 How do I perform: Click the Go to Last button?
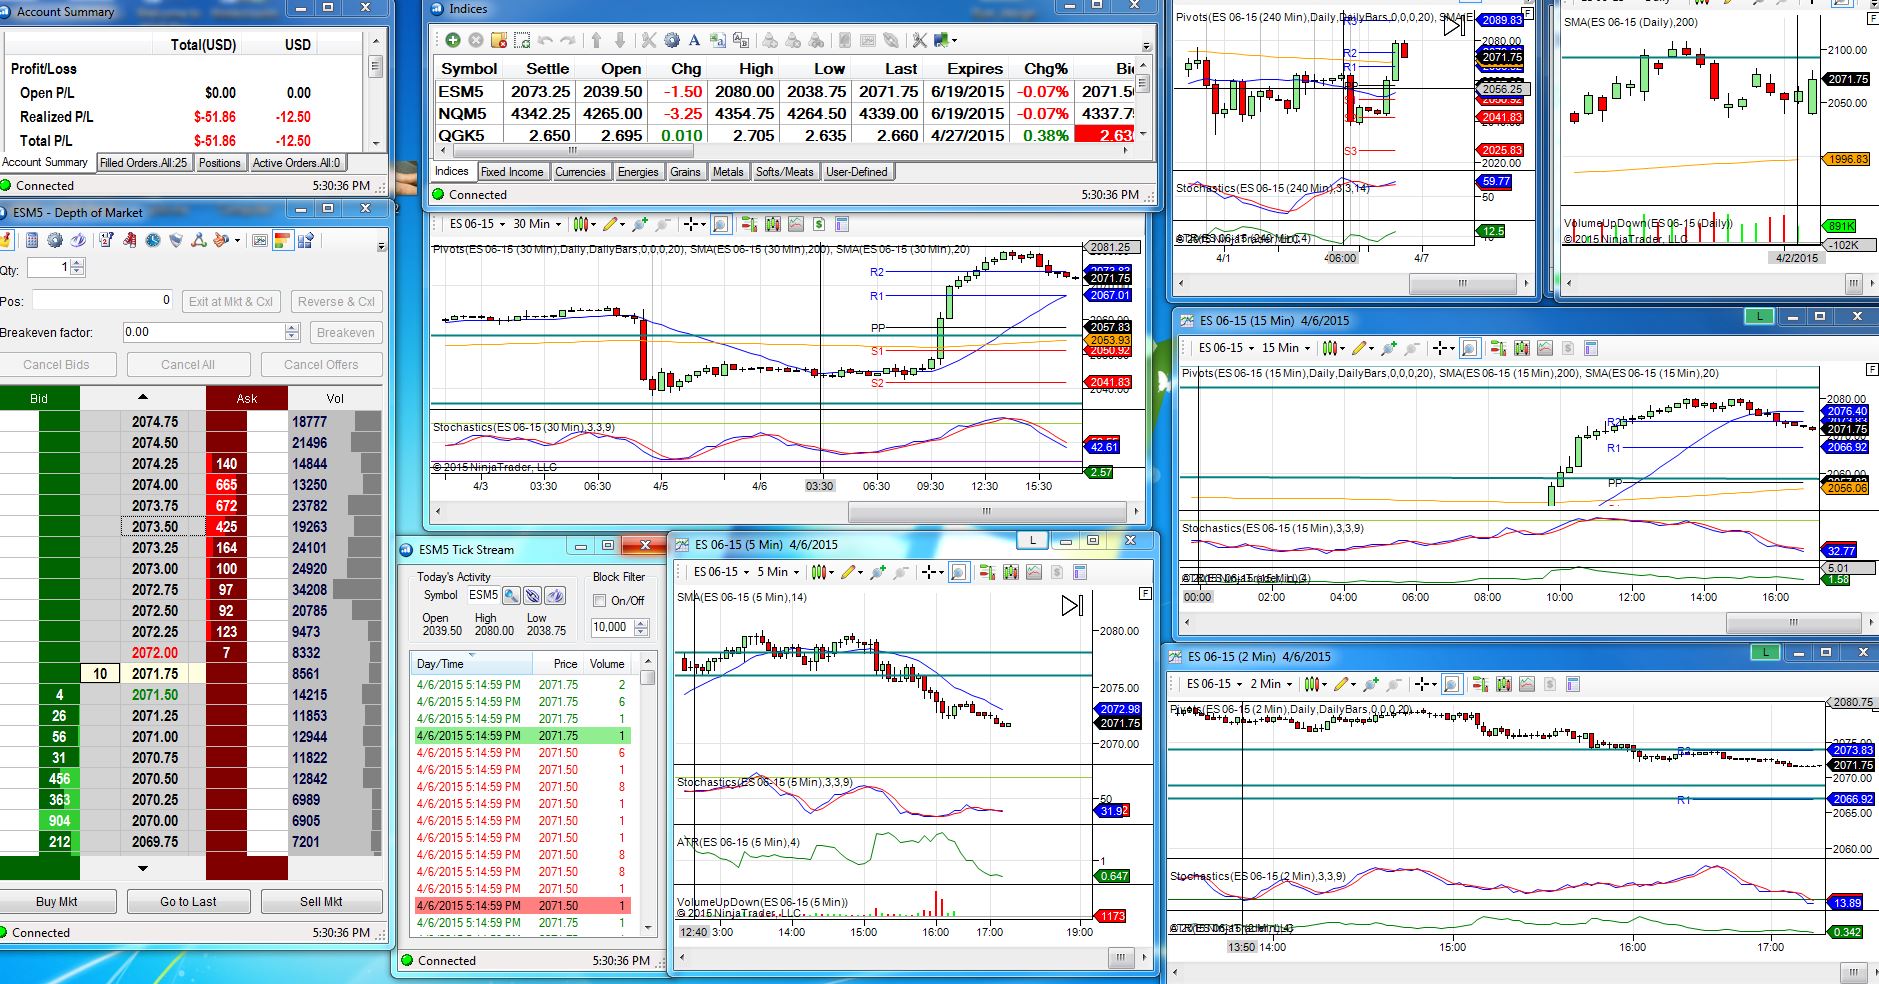[x=188, y=901]
